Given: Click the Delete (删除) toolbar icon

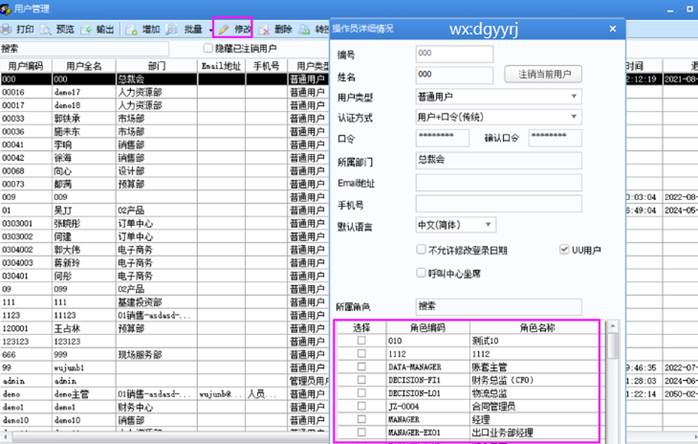Looking at the screenshot, I should coord(265,30).
